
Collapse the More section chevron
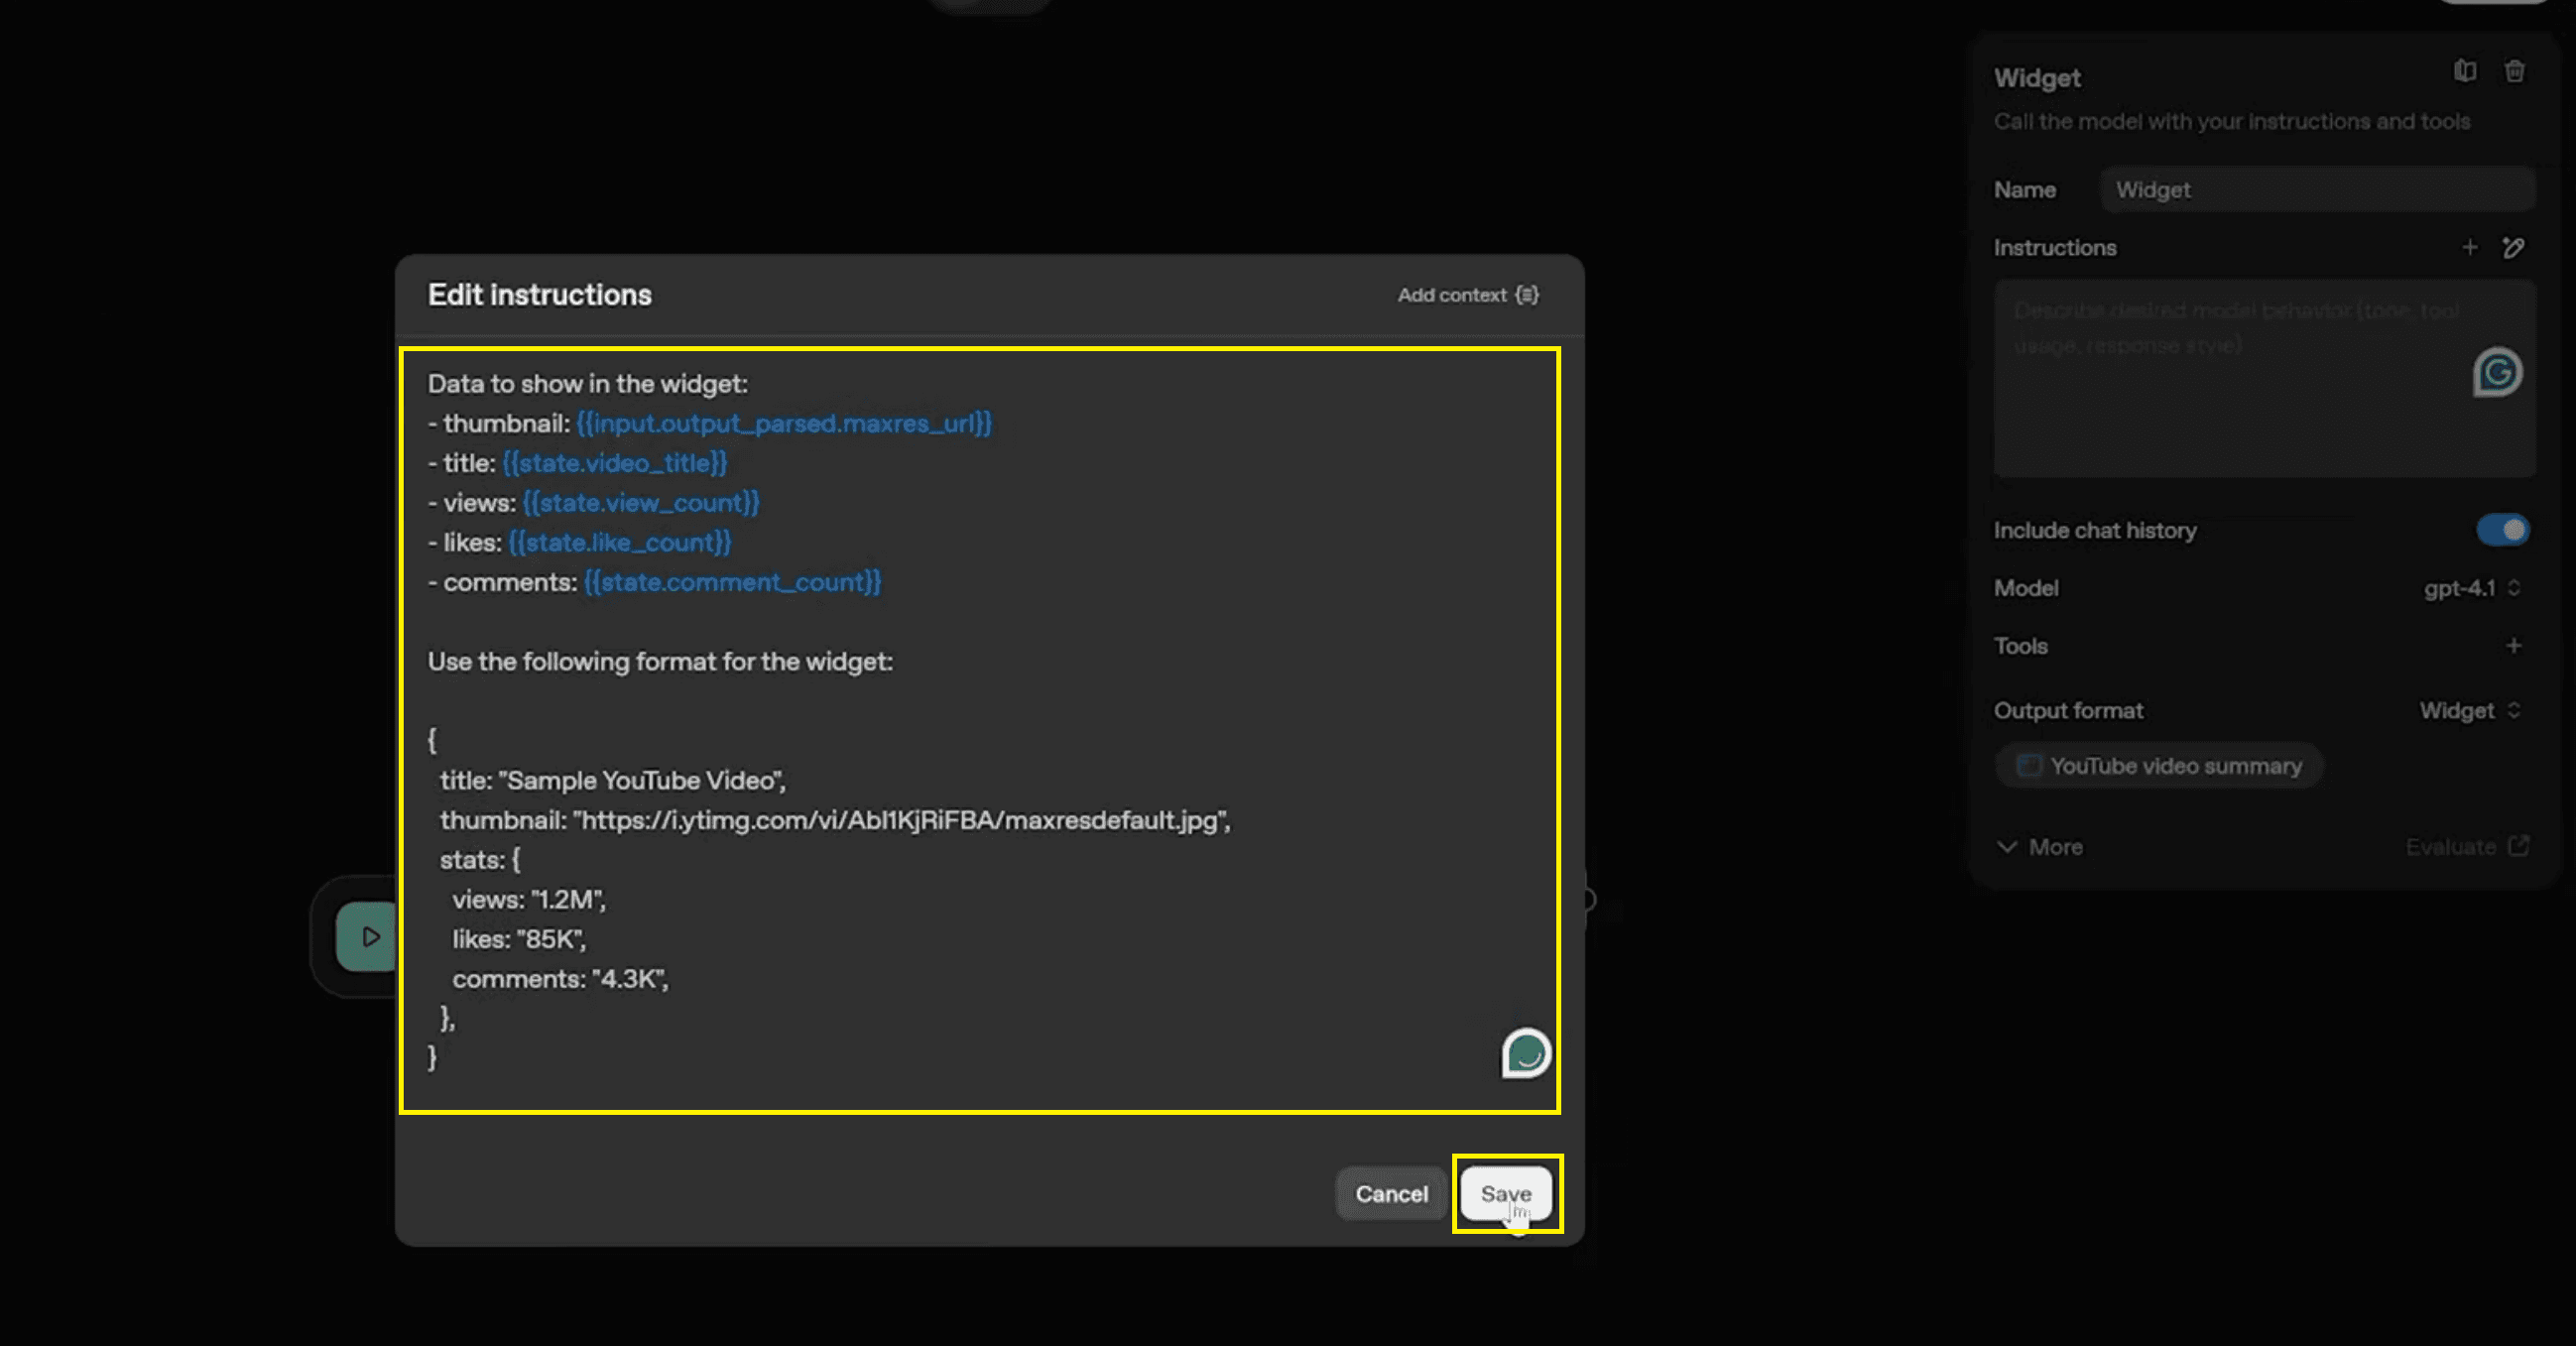click(x=2008, y=846)
